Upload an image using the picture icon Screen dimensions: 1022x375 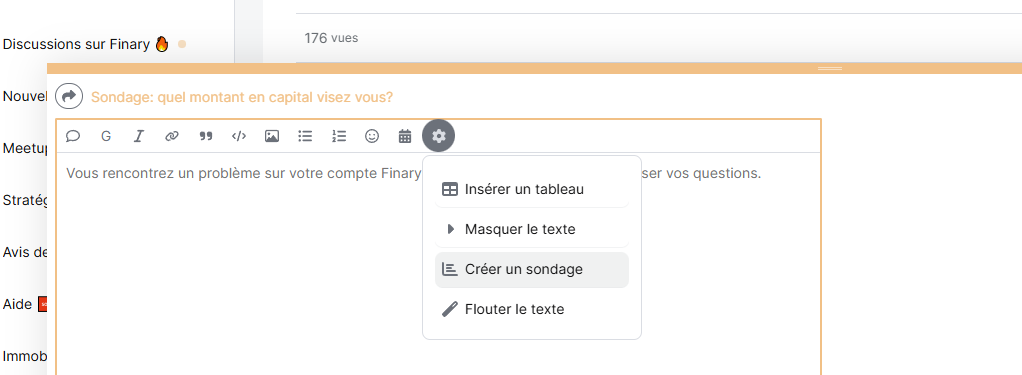tap(272, 136)
